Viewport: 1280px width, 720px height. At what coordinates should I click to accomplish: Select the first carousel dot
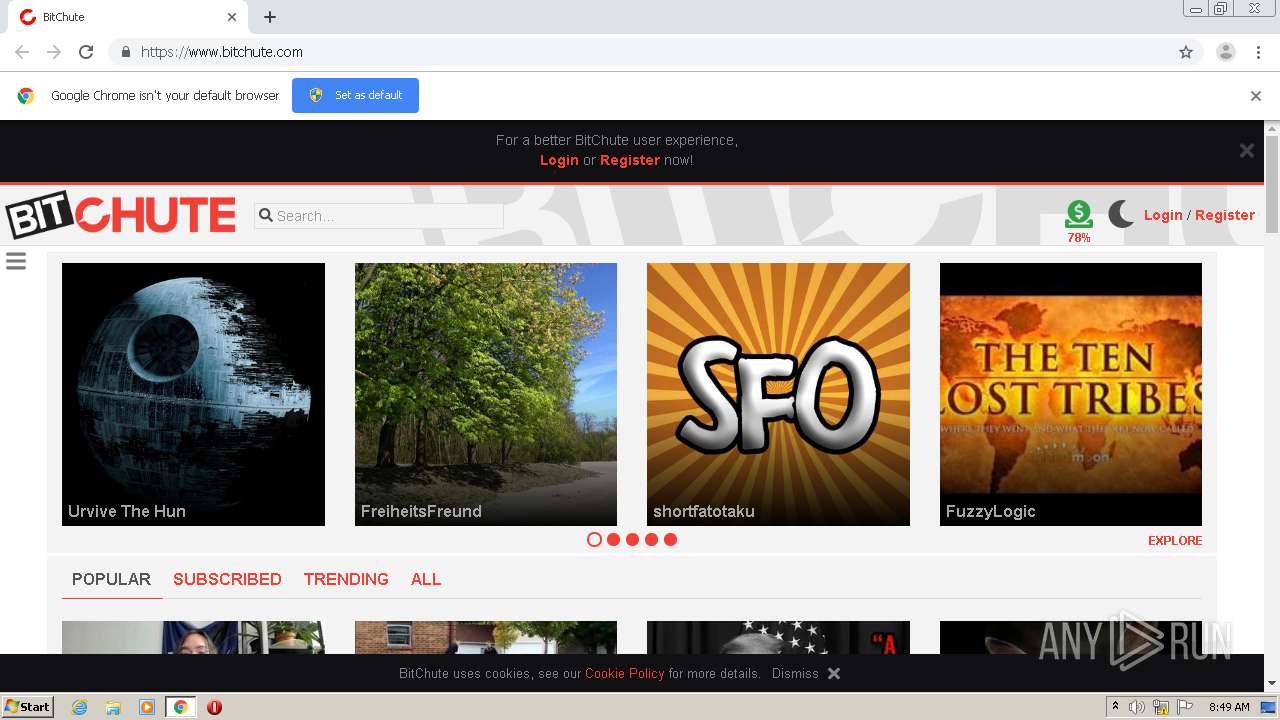coord(594,539)
